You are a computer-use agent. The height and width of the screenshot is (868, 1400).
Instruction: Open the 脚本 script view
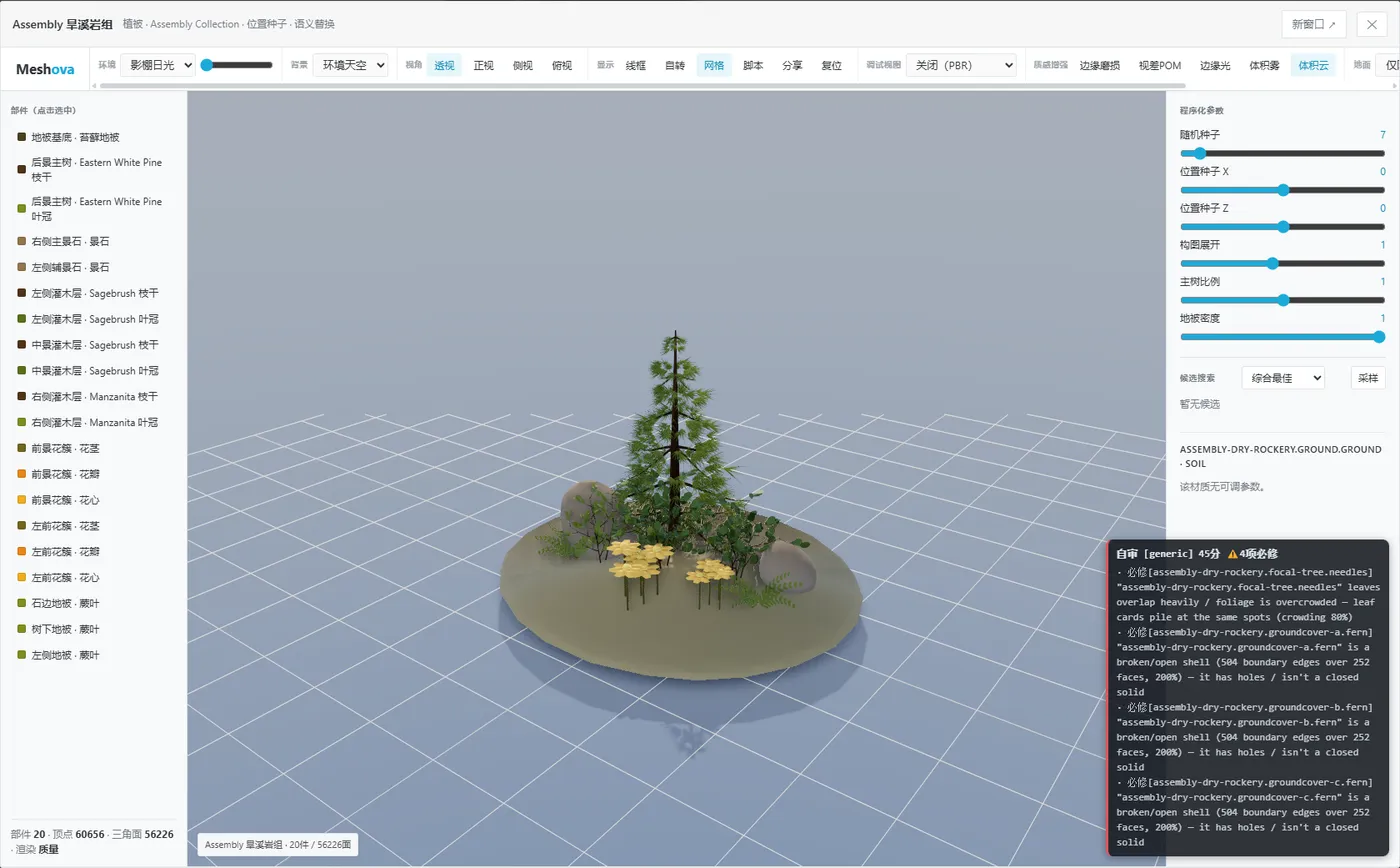753,65
